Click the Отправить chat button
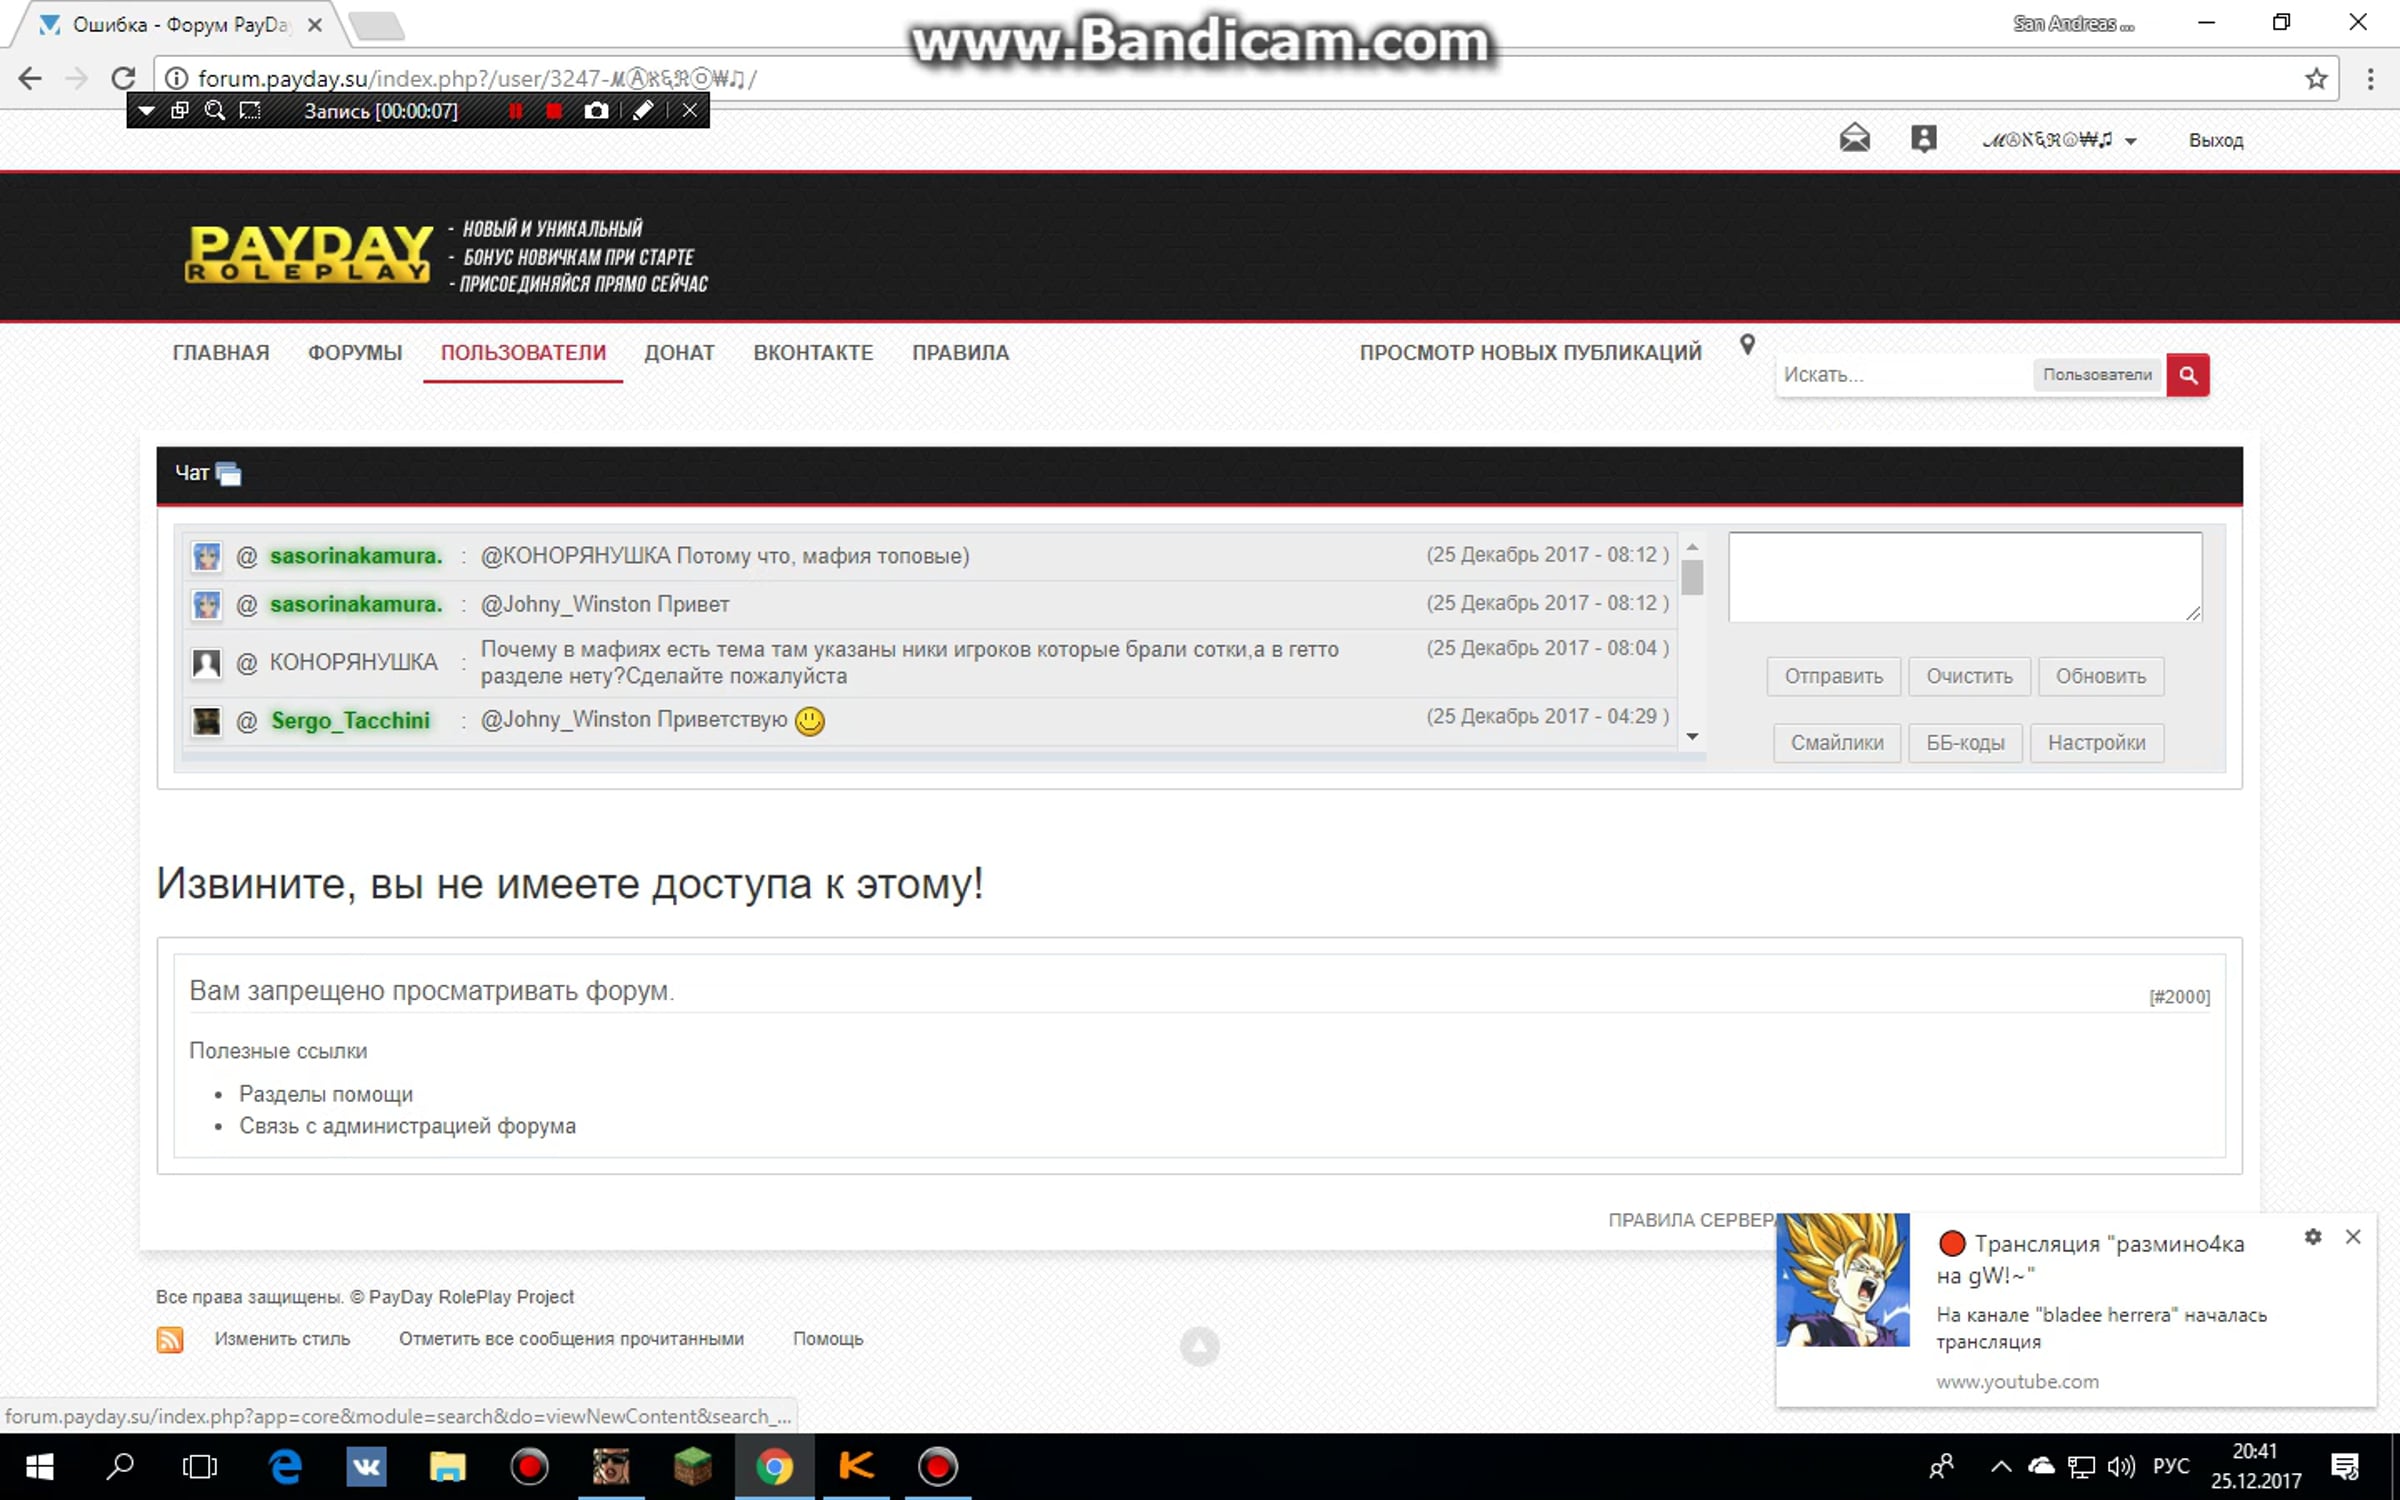Screen dimensions: 2400x1500 click(x=1833, y=677)
